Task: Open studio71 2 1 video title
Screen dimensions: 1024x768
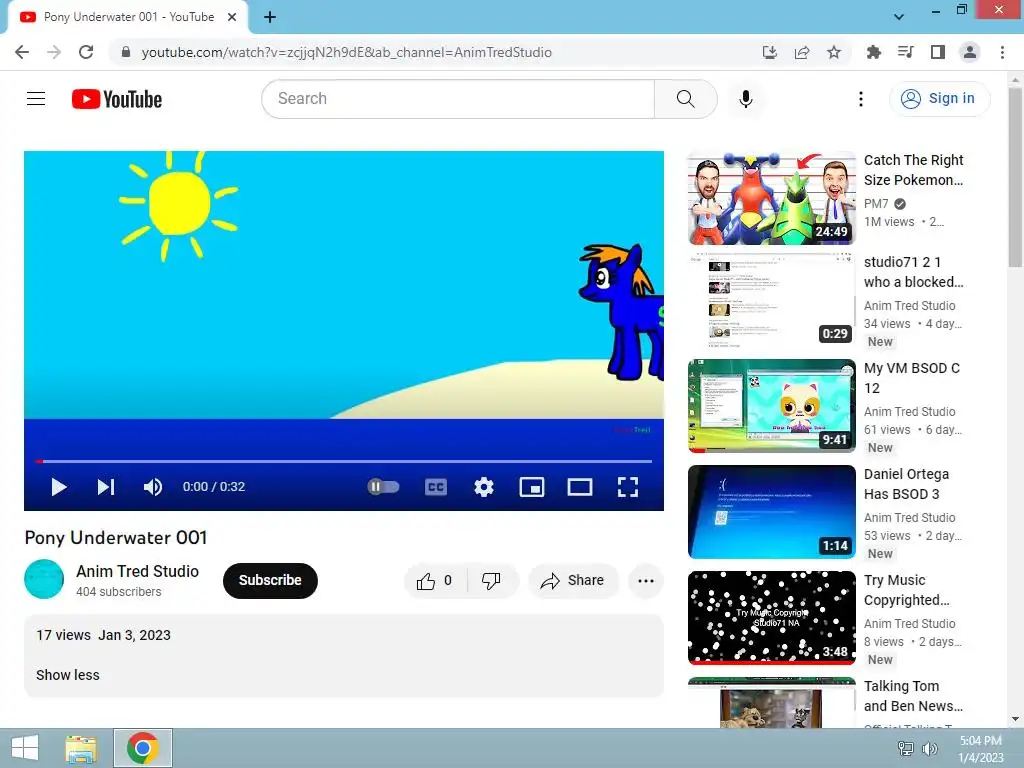Action: pyautogui.click(x=914, y=272)
